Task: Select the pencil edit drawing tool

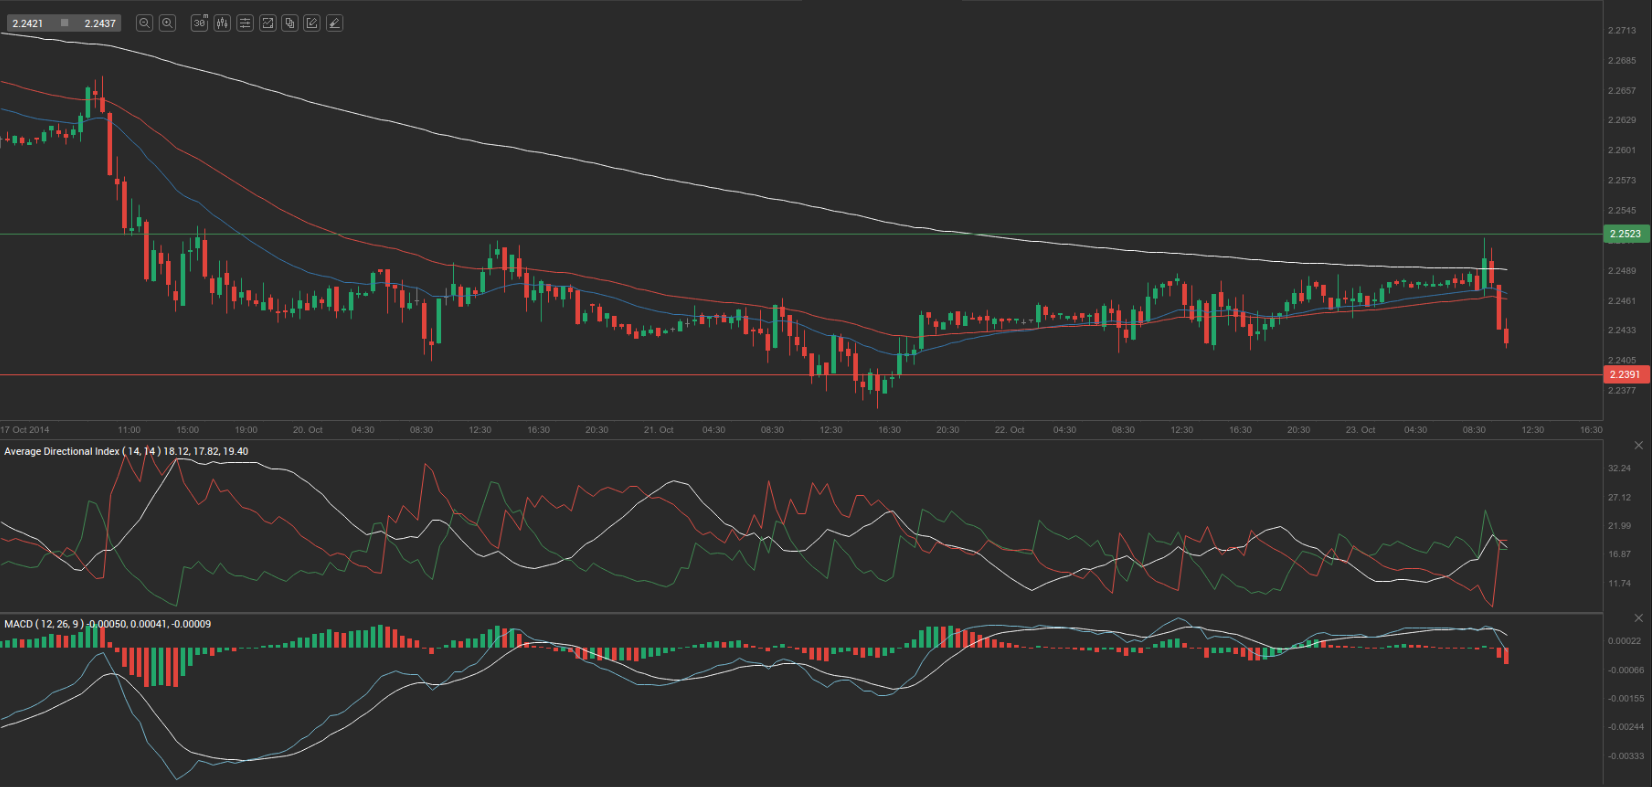Action: [312, 23]
